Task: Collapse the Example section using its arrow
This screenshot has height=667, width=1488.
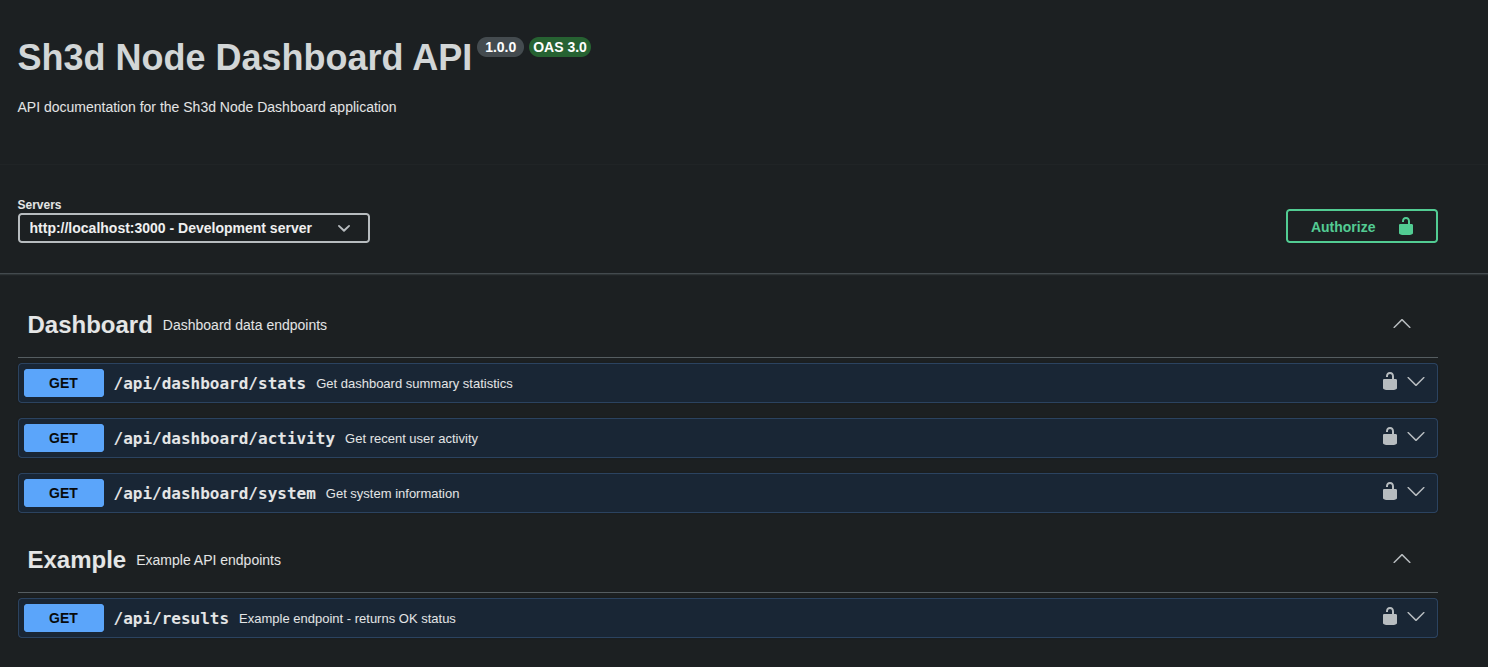Action: coord(1402,559)
